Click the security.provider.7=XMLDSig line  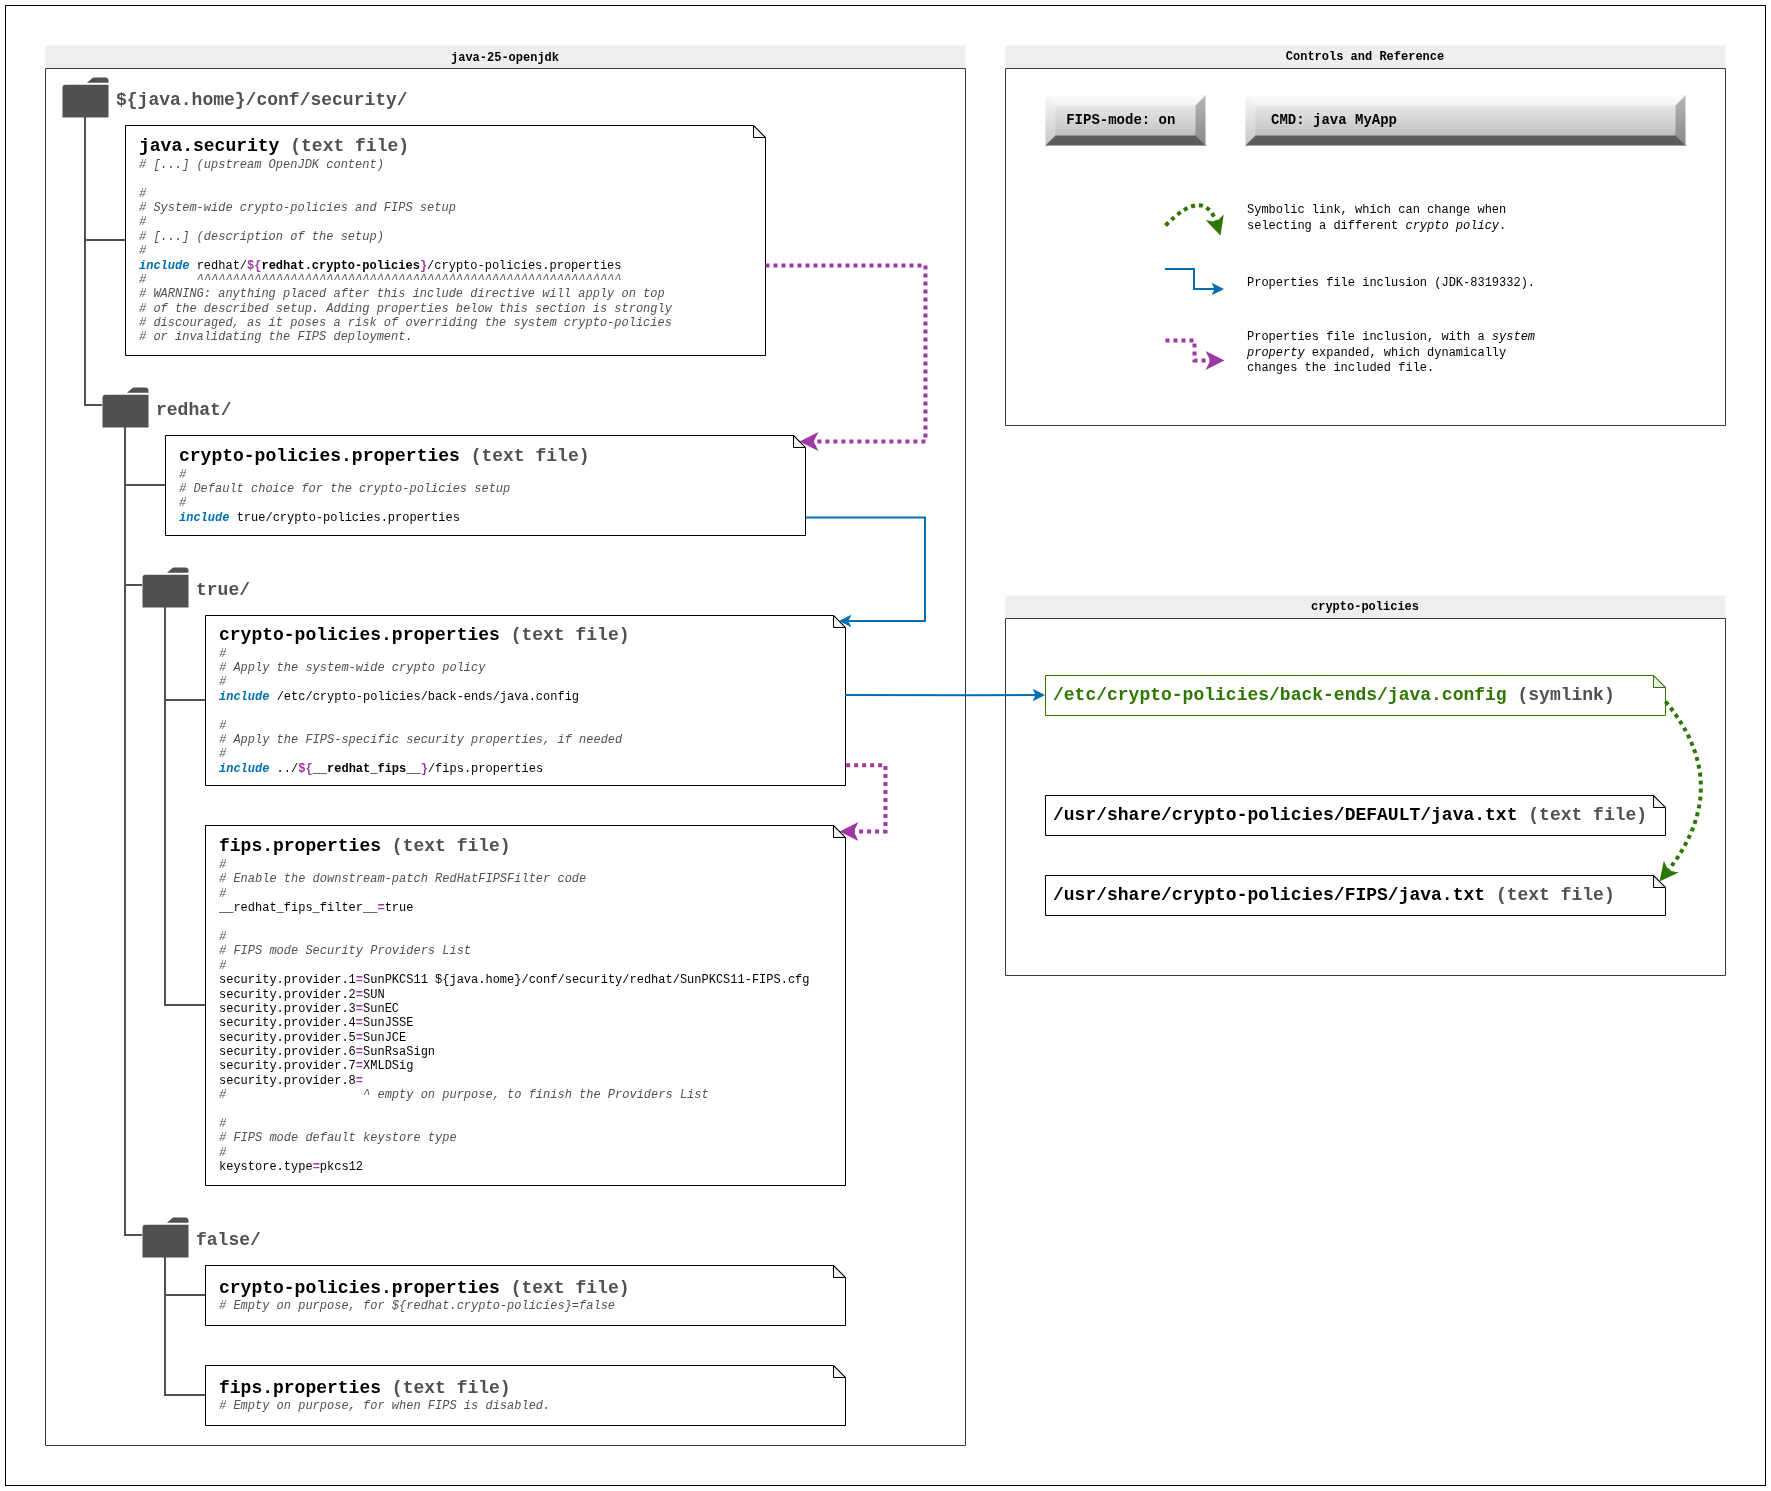316,1066
